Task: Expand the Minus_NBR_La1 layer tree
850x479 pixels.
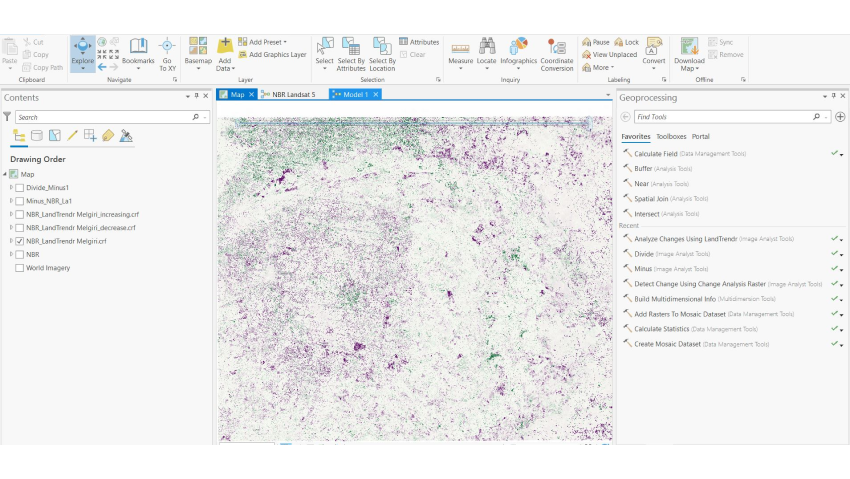Action: point(11,201)
